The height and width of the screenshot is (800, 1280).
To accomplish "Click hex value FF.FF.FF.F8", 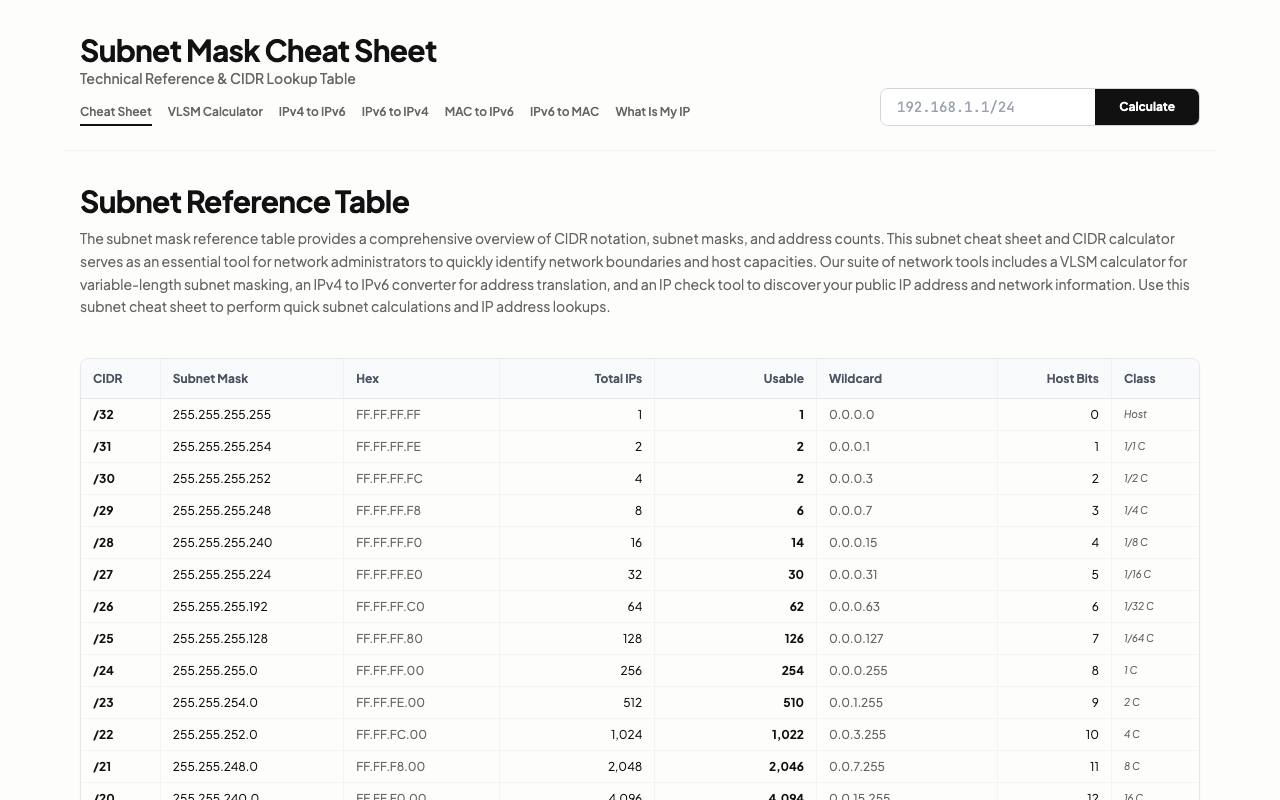I will pyautogui.click(x=388, y=511).
